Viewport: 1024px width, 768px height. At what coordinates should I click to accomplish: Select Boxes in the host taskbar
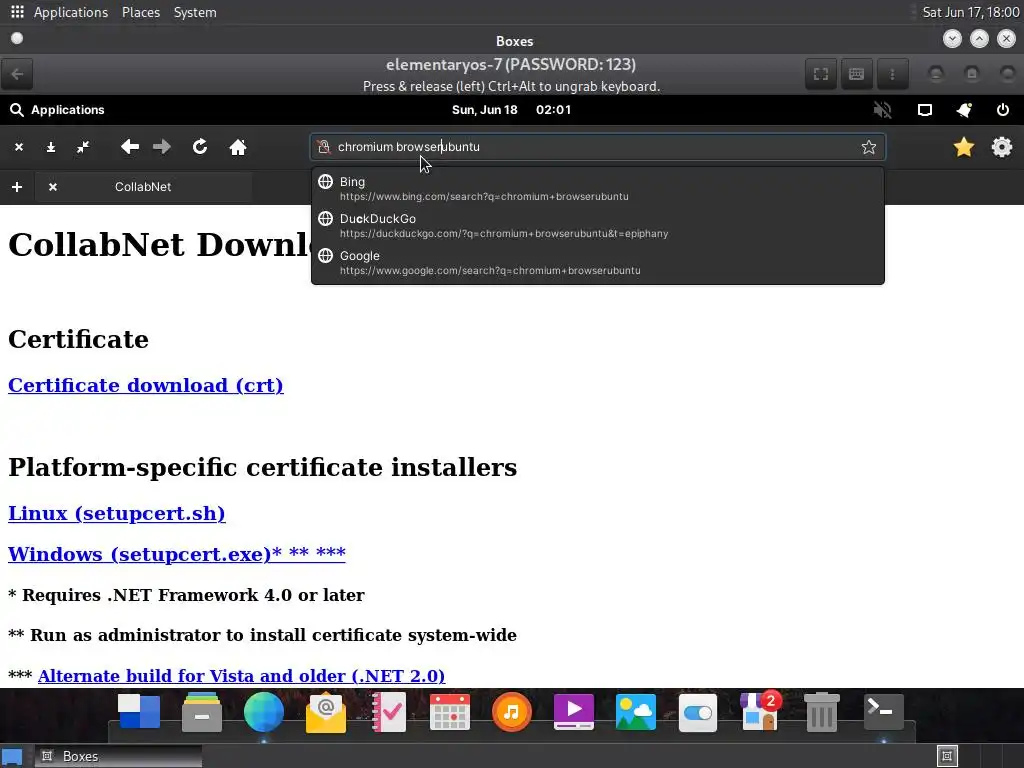click(x=118, y=756)
